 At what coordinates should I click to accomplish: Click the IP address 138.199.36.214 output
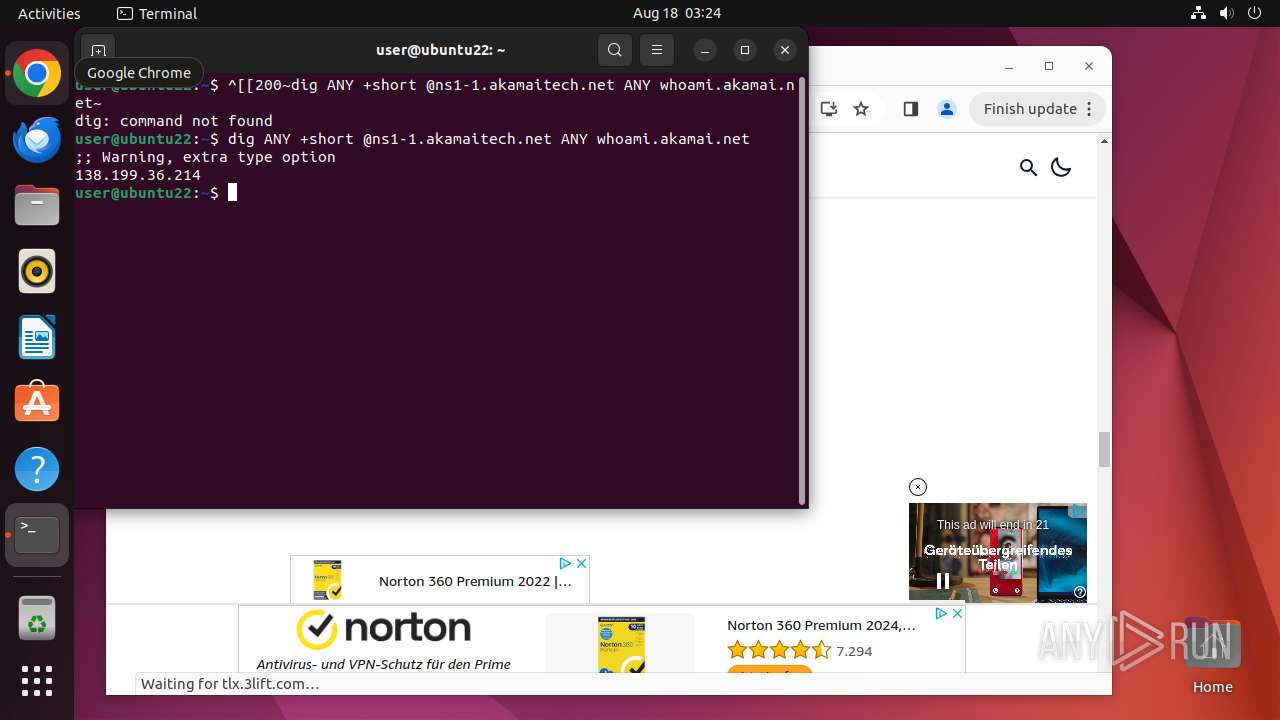tap(138, 175)
